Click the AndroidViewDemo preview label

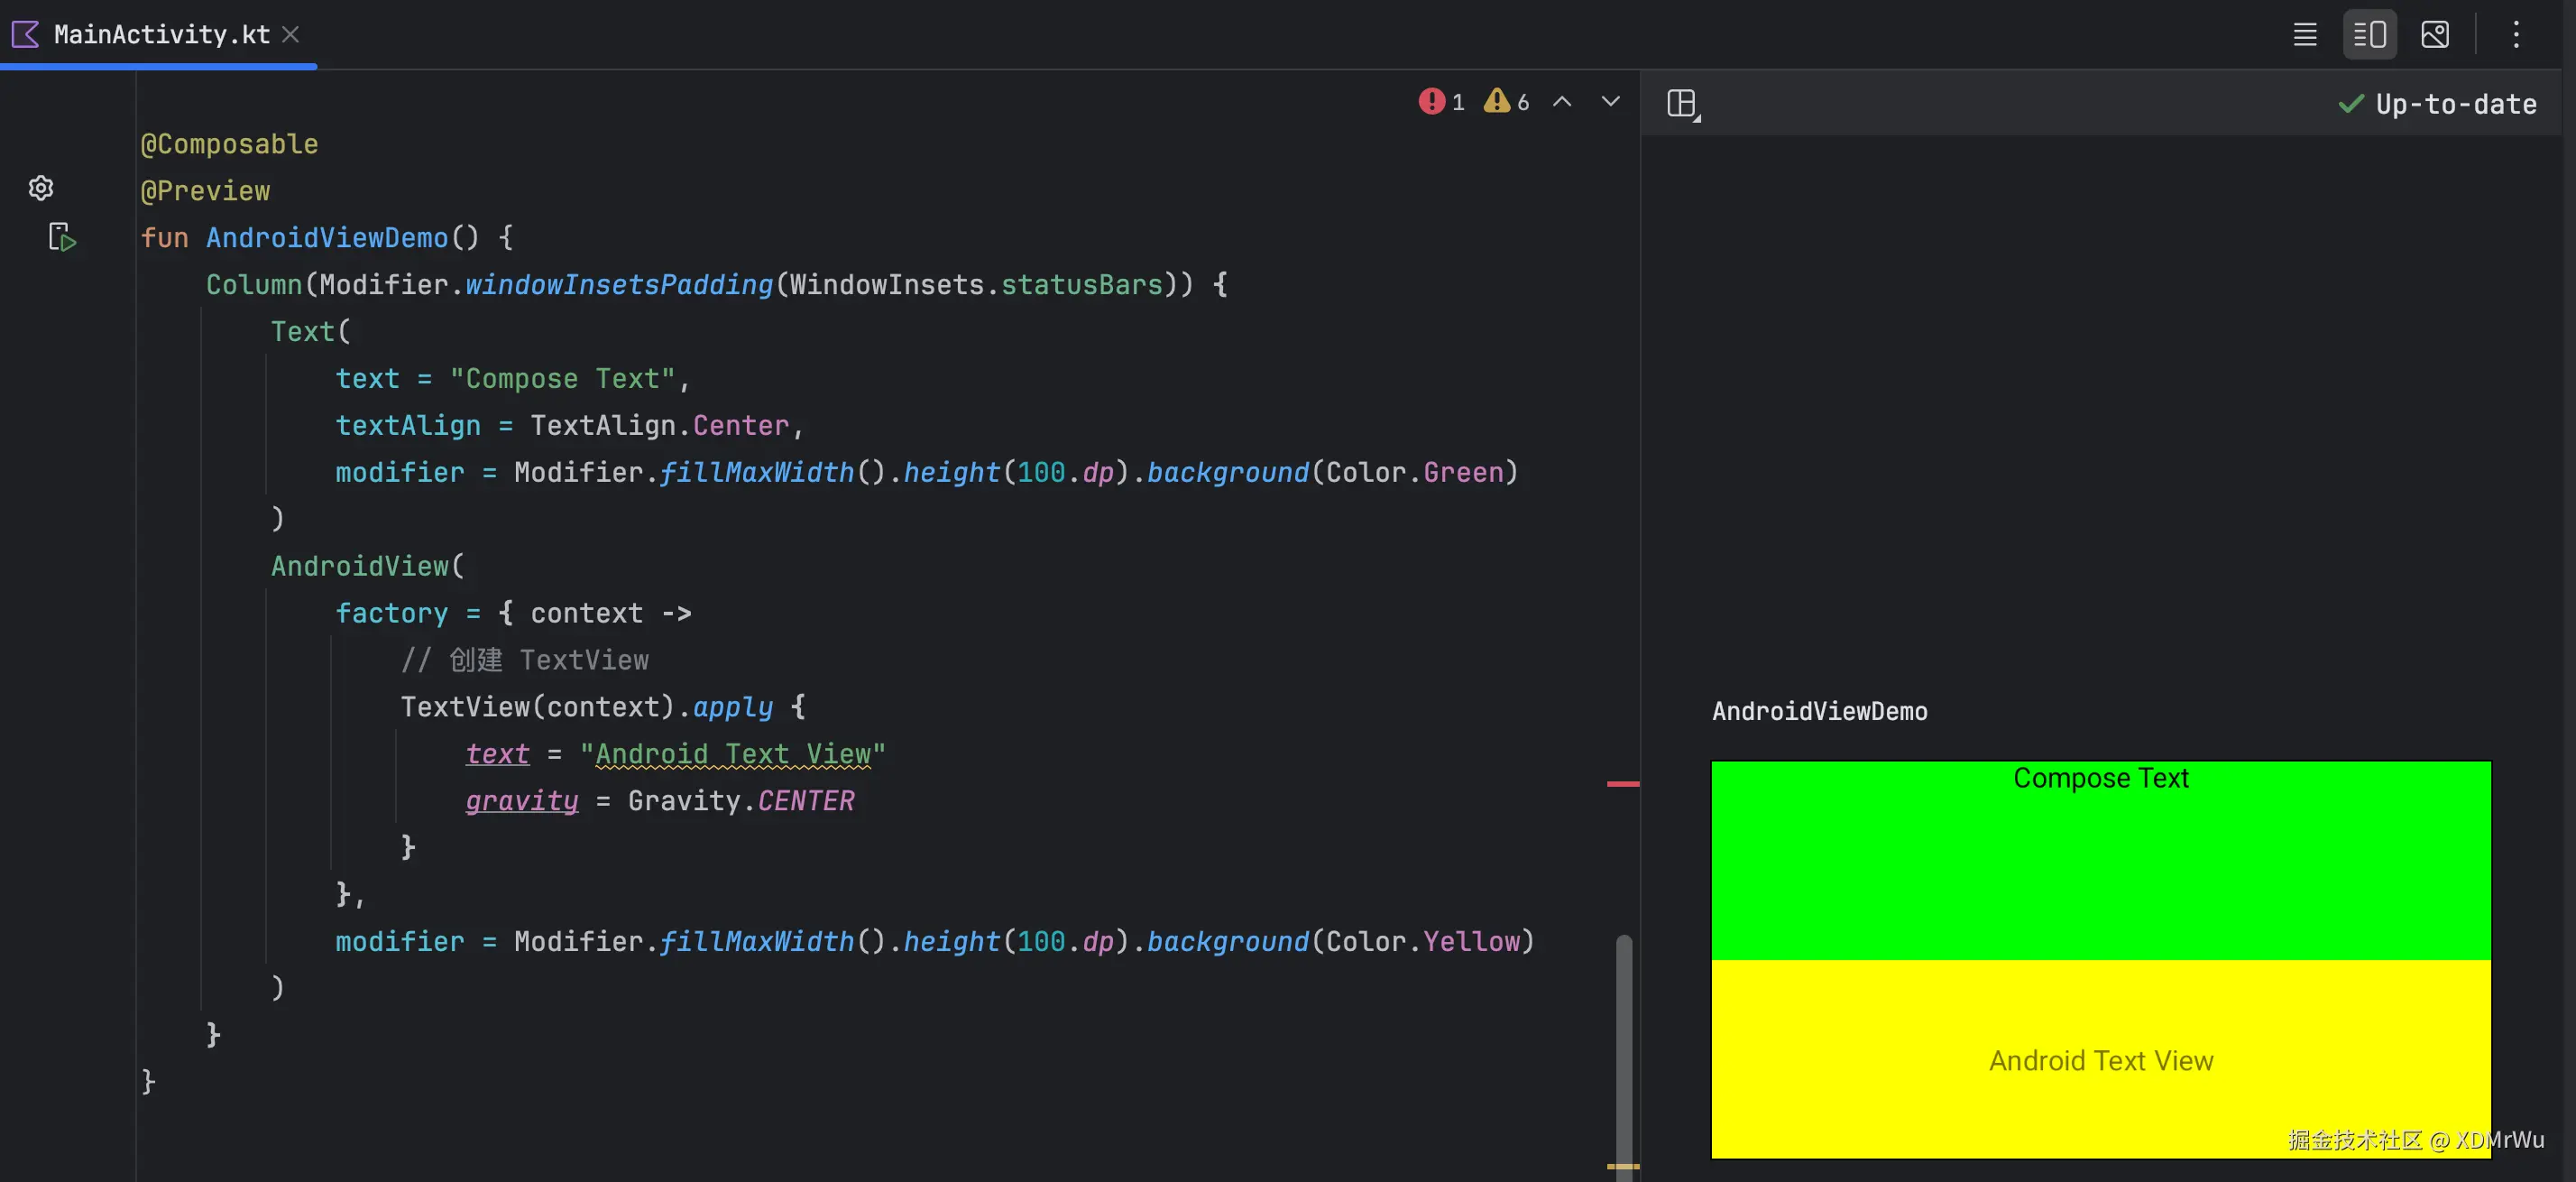click(x=1819, y=711)
